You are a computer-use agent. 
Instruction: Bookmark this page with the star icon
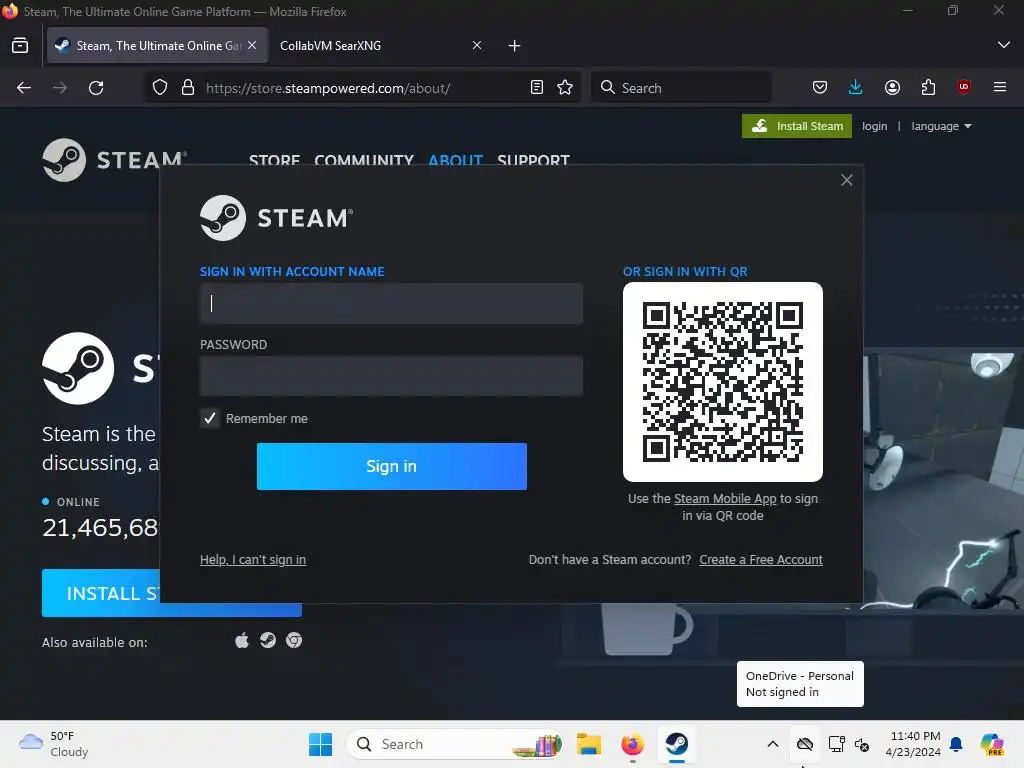click(566, 88)
